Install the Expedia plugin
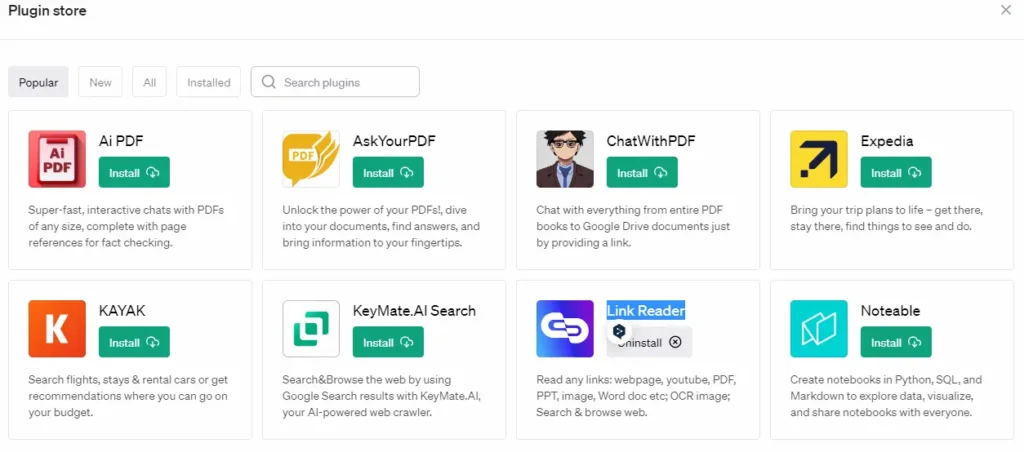 [896, 172]
